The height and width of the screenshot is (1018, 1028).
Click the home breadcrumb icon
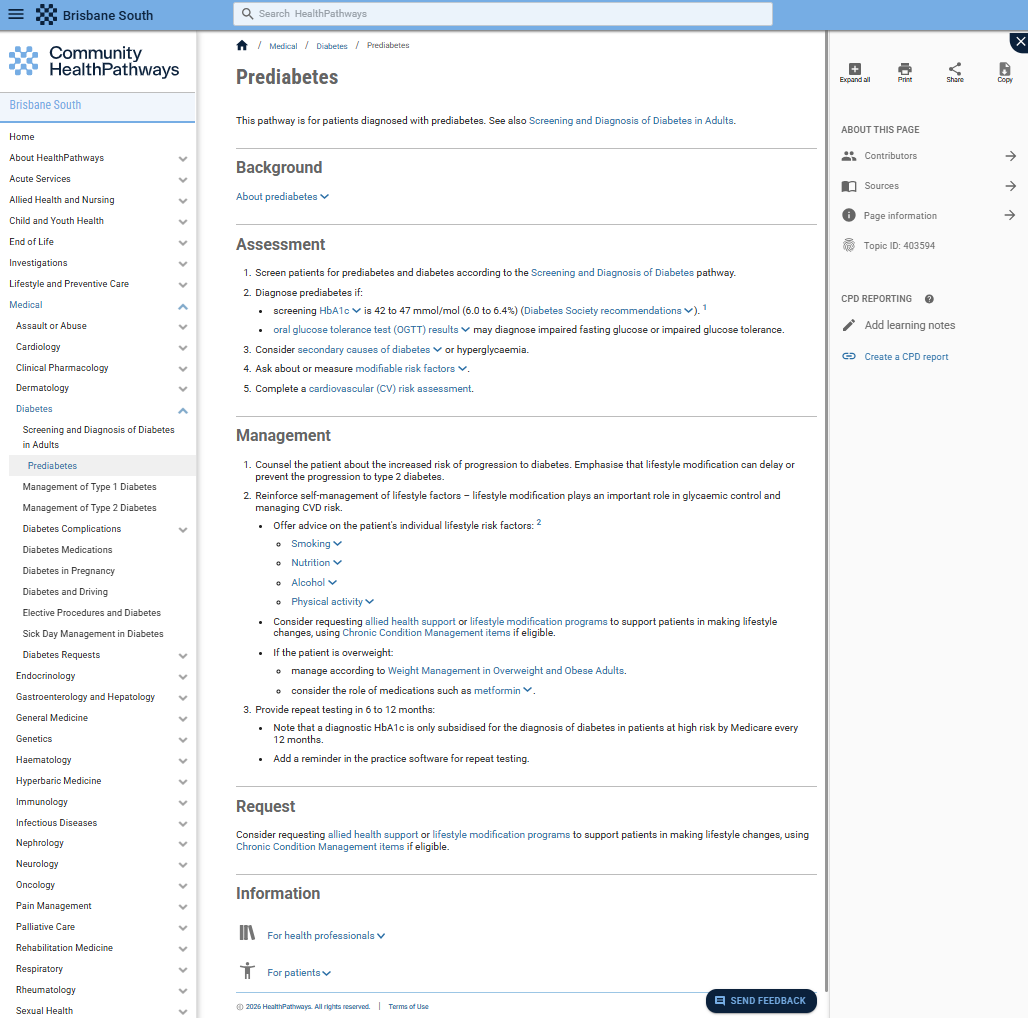pos(242,46)
